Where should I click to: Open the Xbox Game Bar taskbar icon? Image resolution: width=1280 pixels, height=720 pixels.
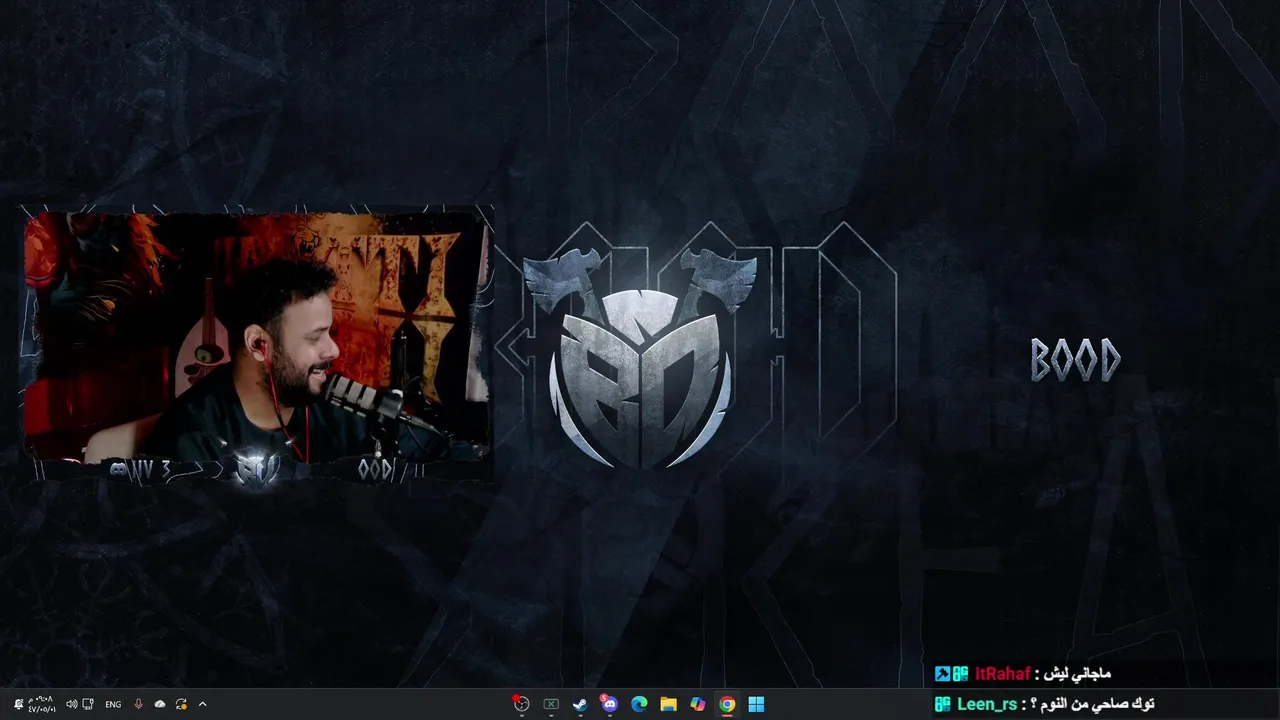coord(551,704)
